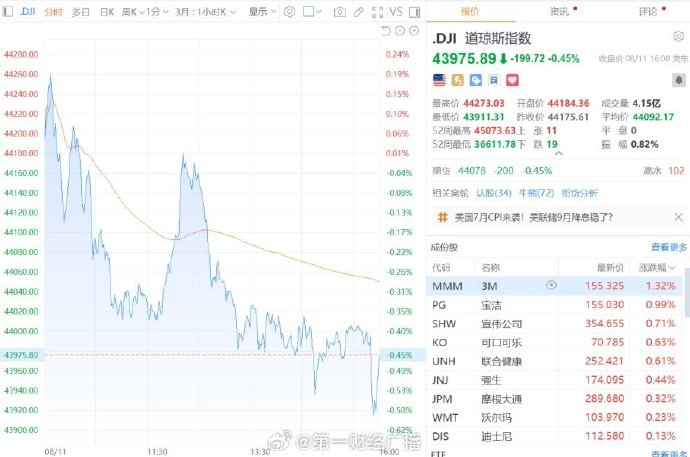Click the 名称 column header
The height and width of the screenshot is (457, 690).
[491, 267]
